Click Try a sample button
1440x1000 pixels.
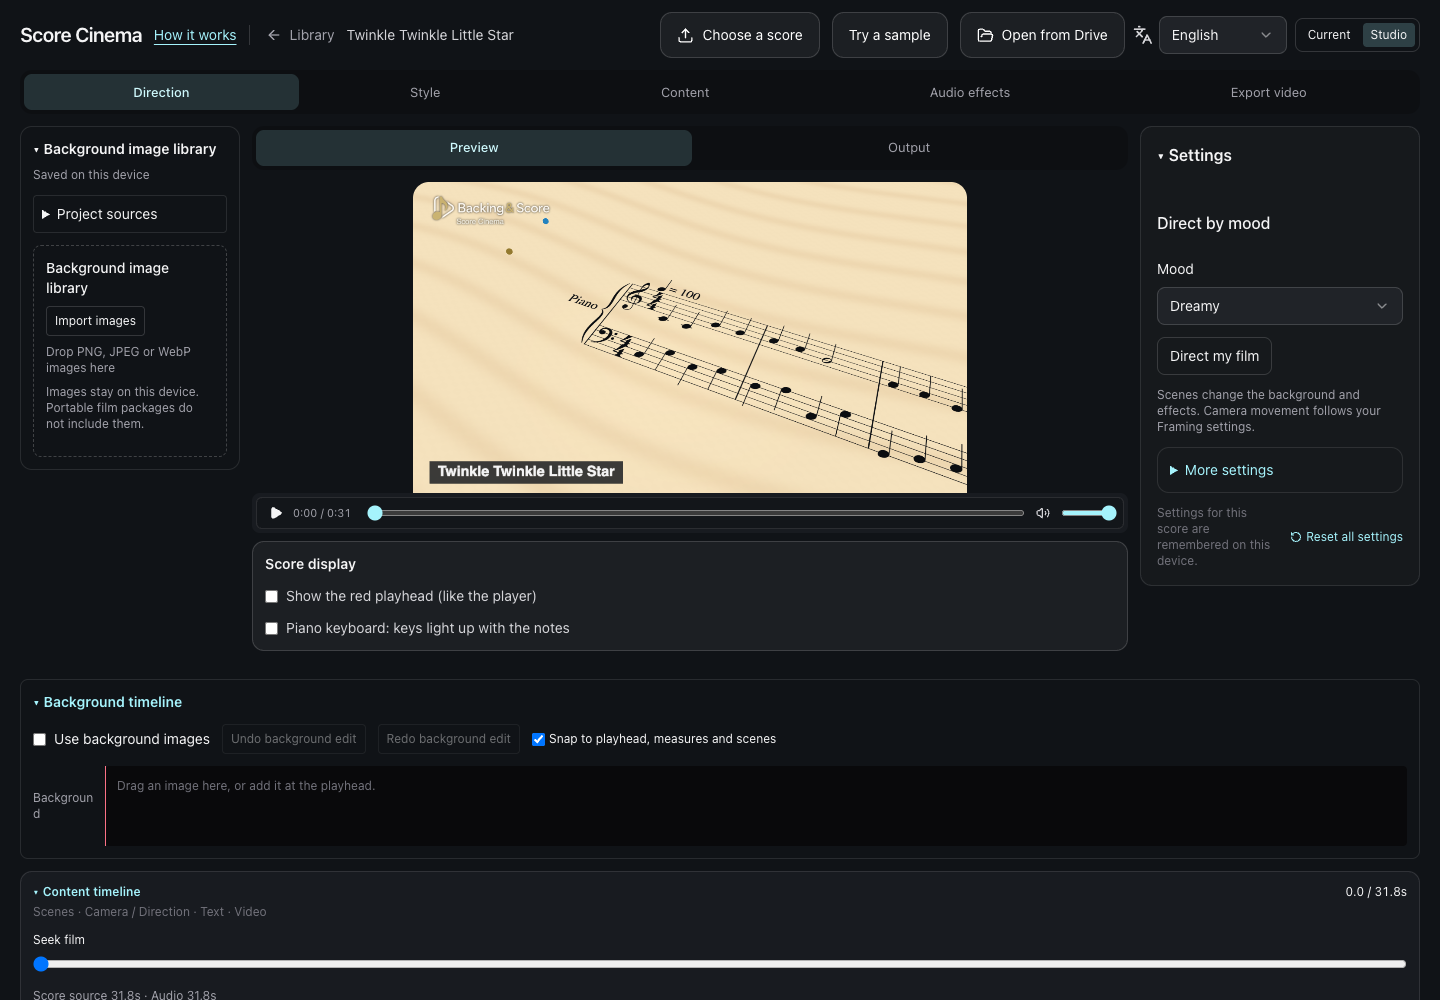pos(890,35)
